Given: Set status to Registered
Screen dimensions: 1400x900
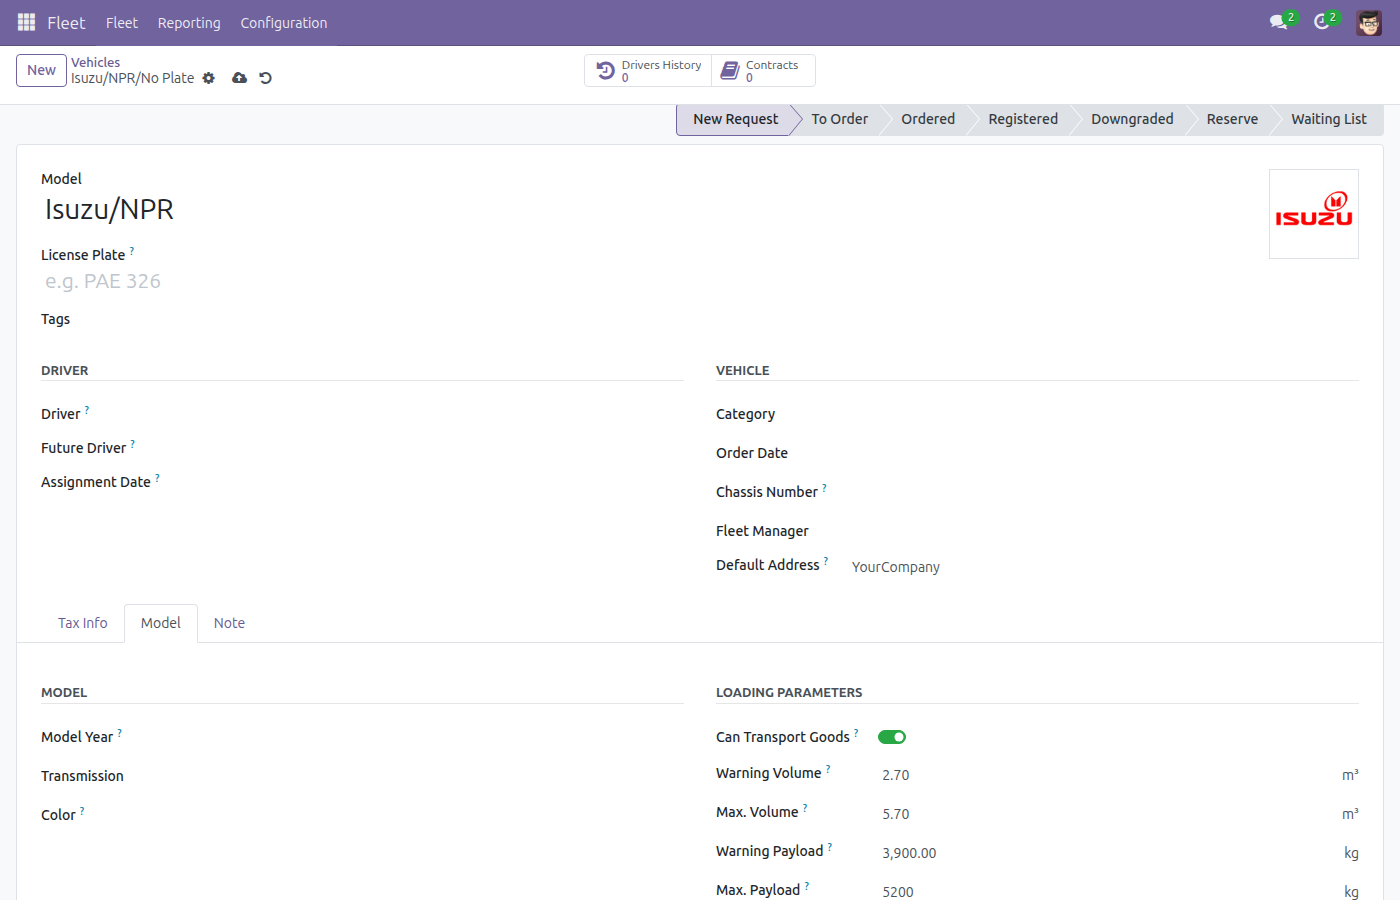Looking at the screenshot, I should pos(1023,119).
